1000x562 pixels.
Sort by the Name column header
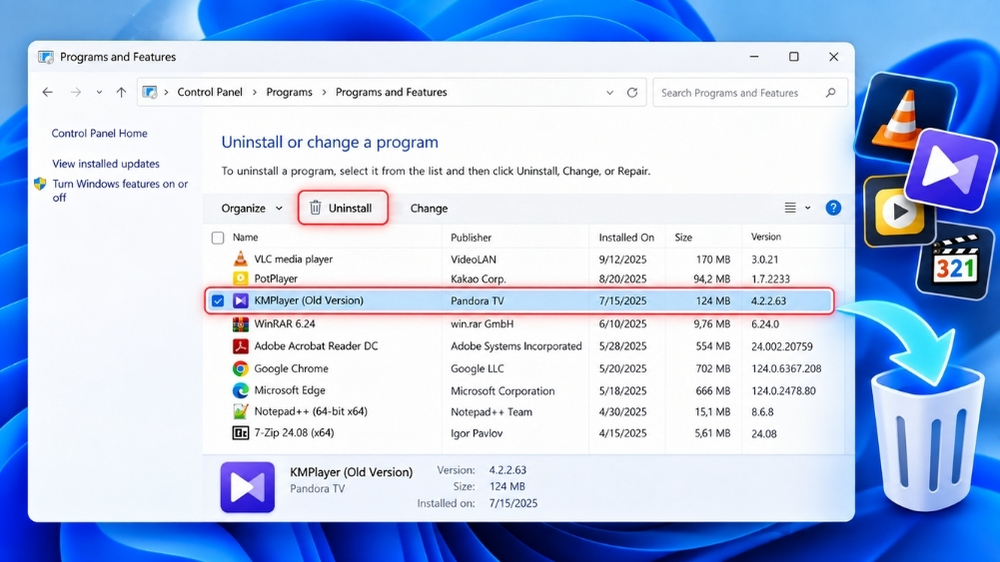point(246,237)
